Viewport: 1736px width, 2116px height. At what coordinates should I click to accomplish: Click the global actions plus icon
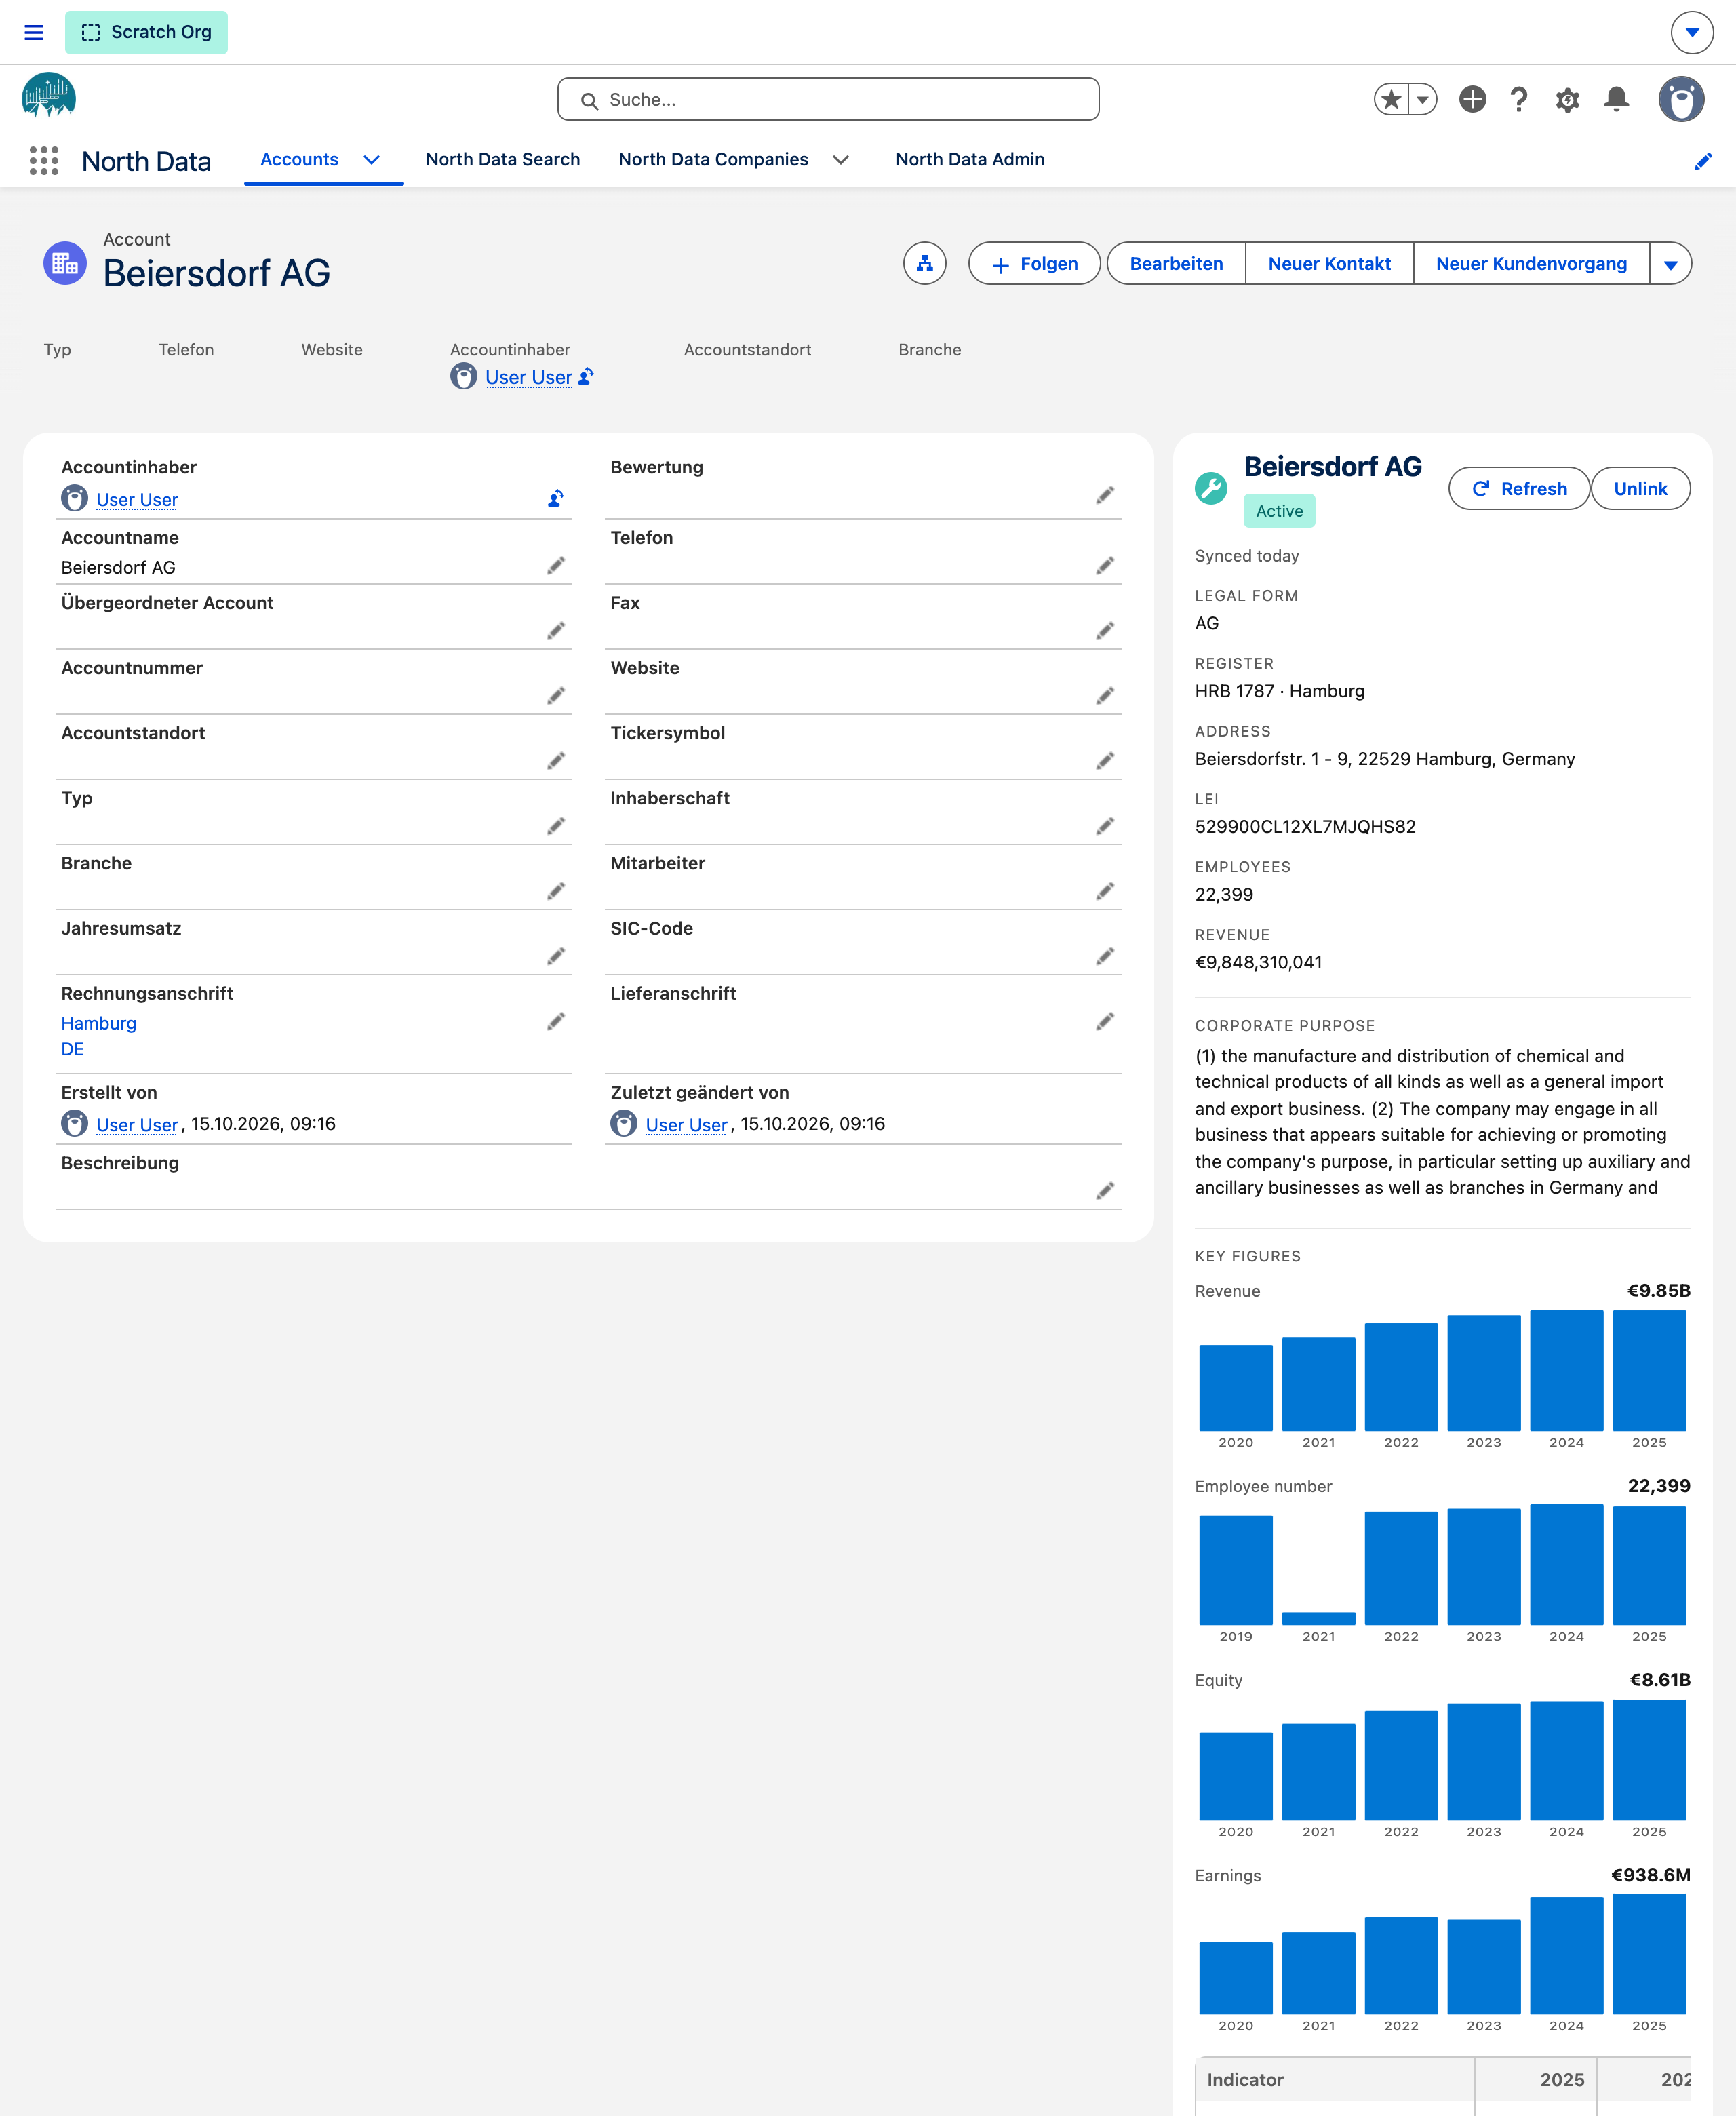(1472, 99)
